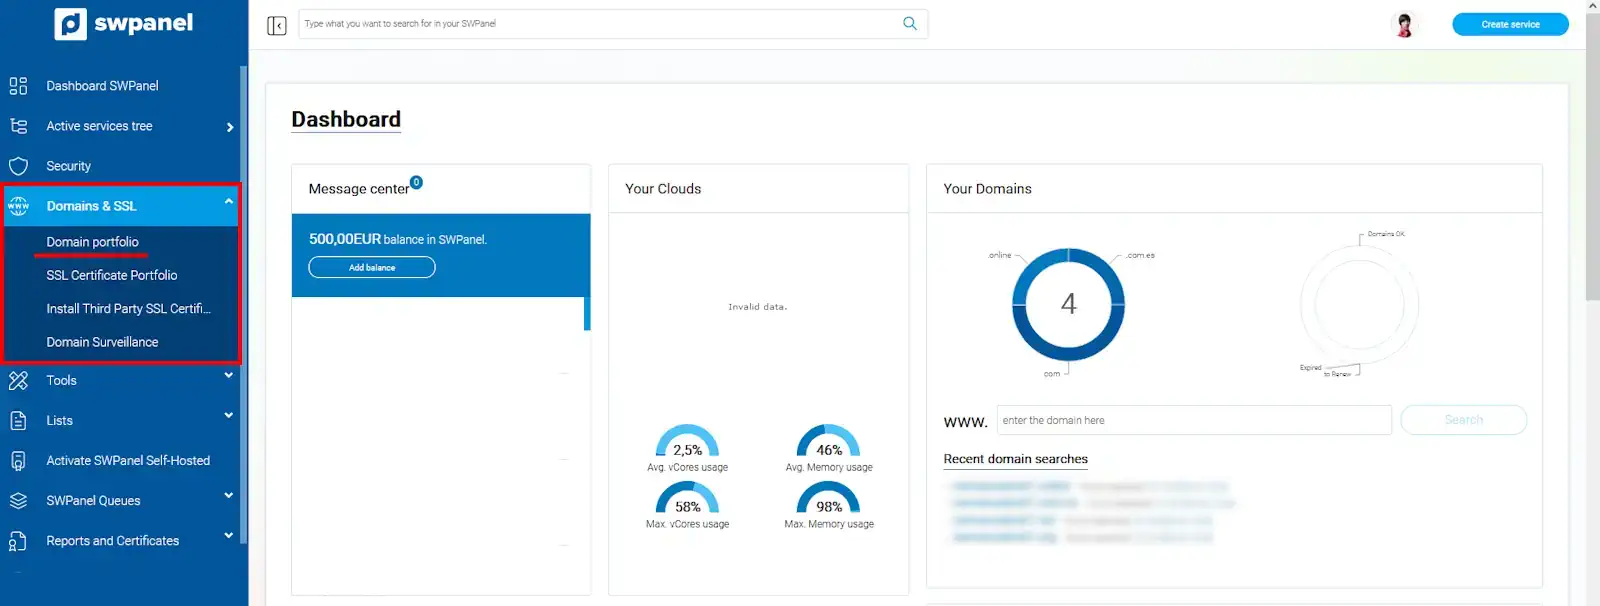Screen dimensions: 1600x606
Task: Click the Lists document icon
Action: tap(18, 421)
